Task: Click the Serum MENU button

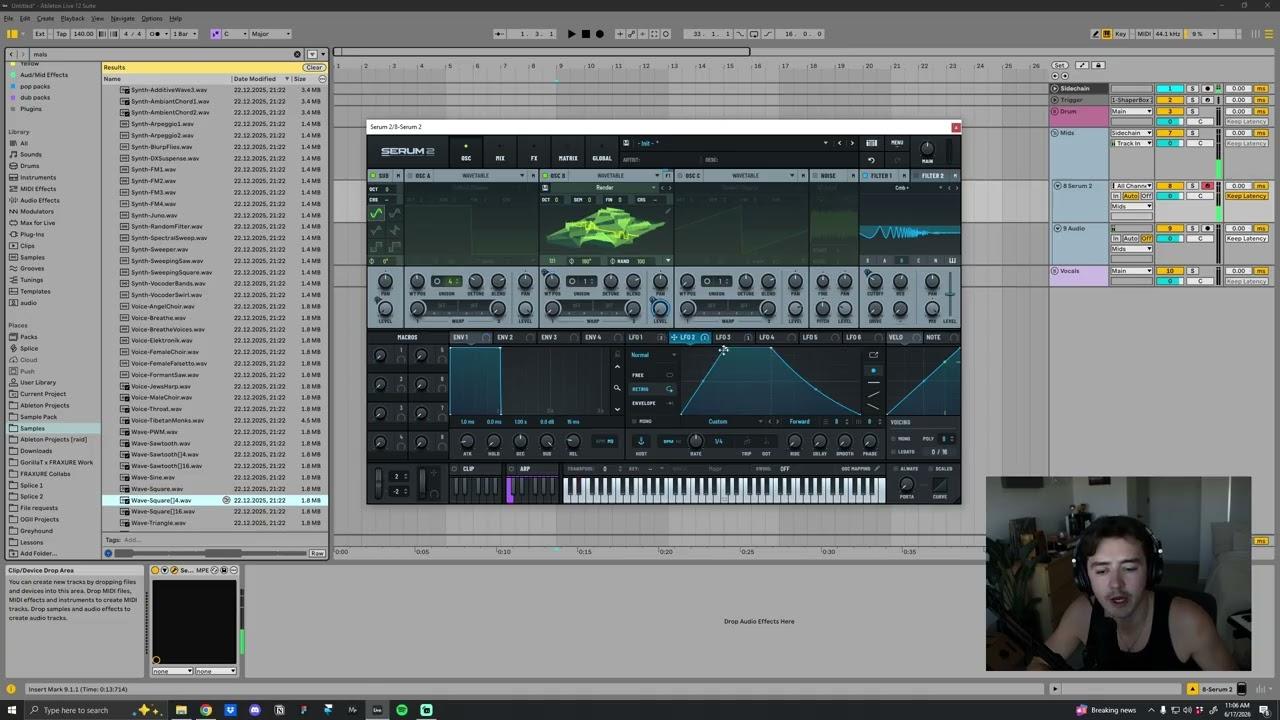Action: click(897, 143)
